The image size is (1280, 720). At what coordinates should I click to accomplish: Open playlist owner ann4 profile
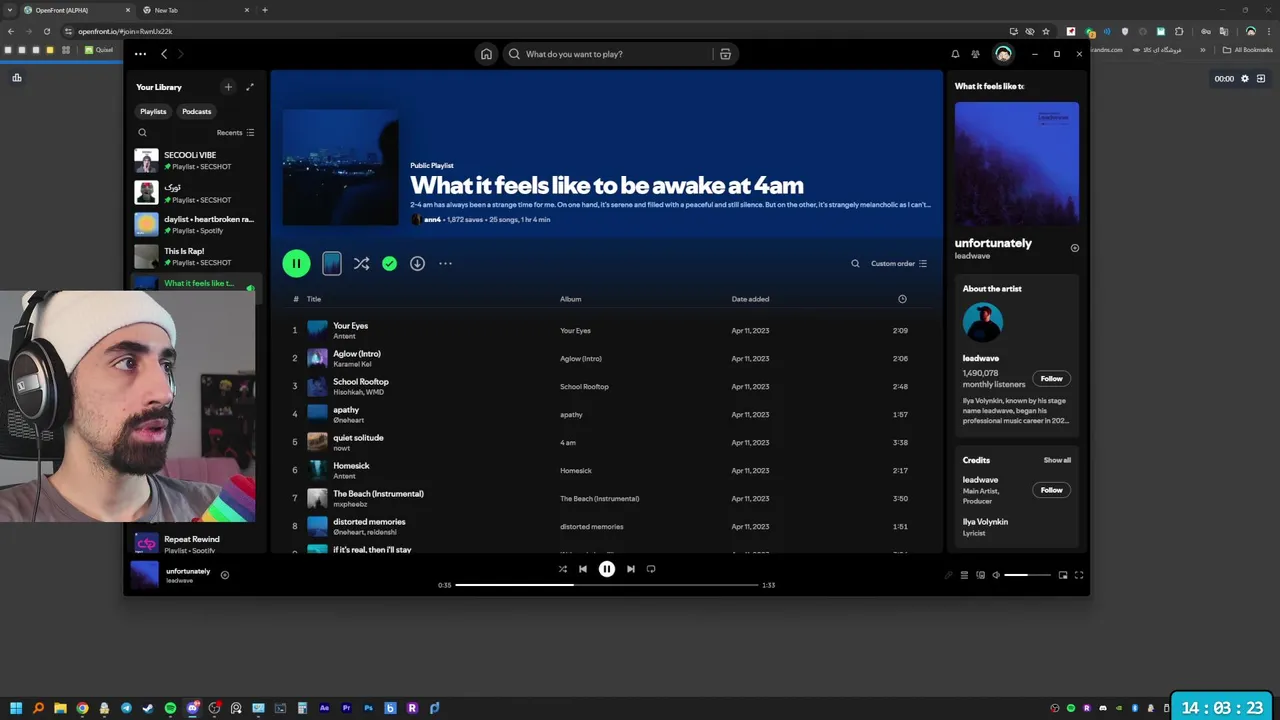[x=432, y=219]
